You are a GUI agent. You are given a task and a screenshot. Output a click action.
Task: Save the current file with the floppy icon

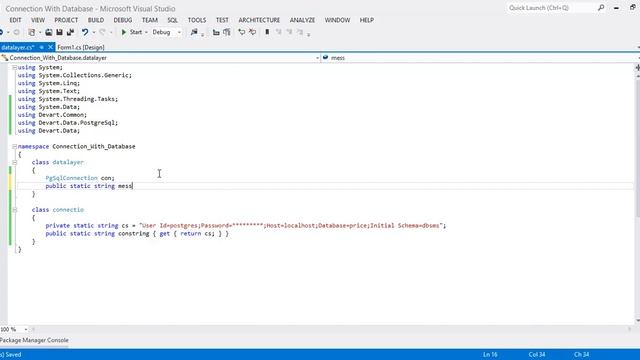click(59, 32)
